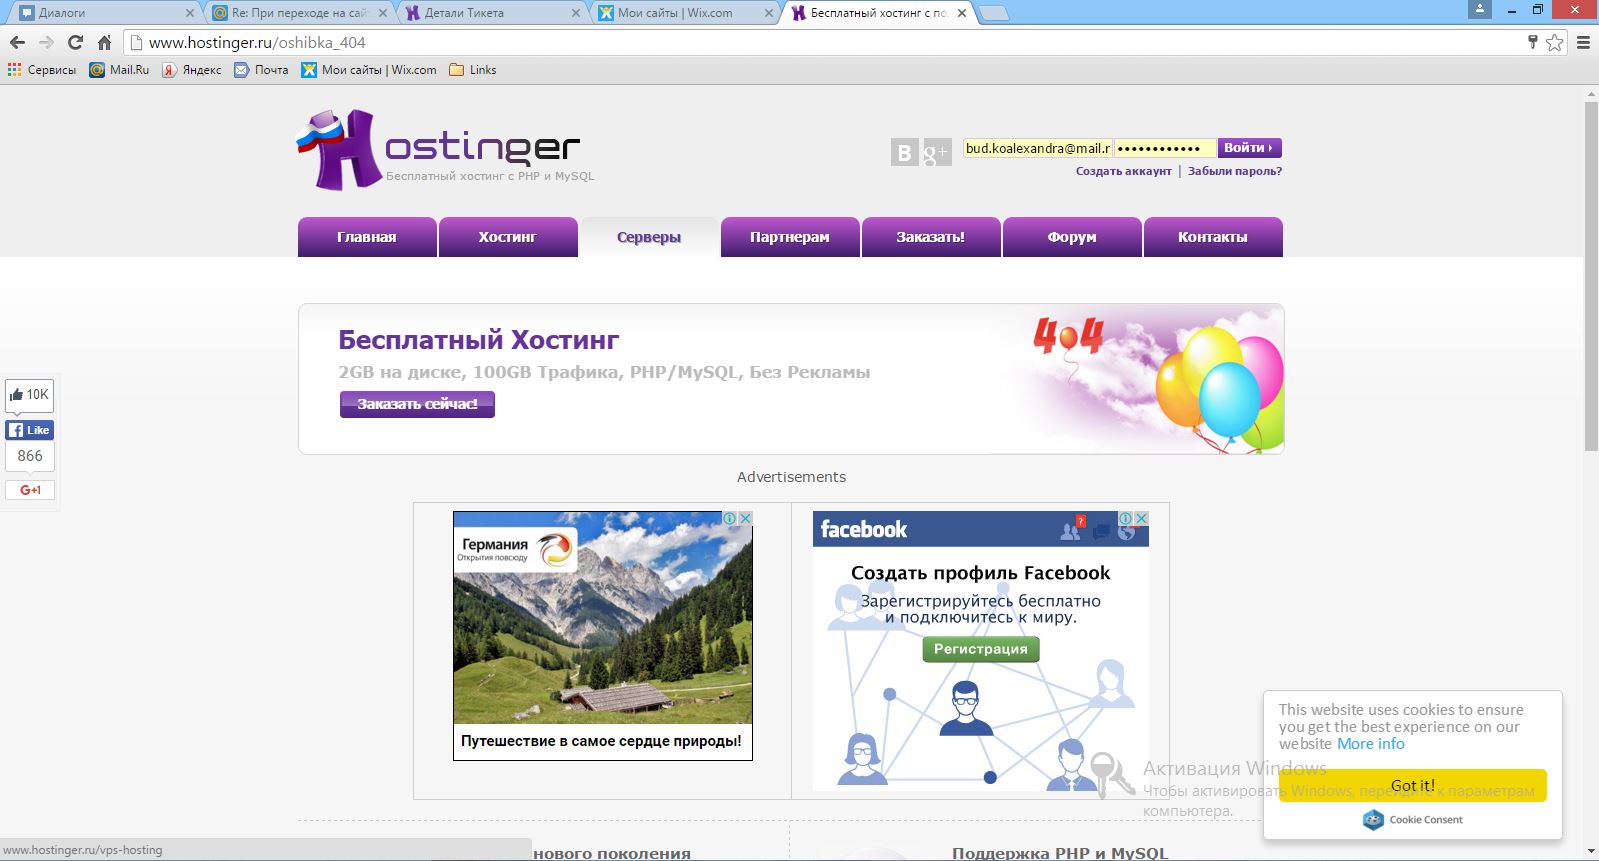This screenshot has width=1599, height=861.
Task: Bookmark this page with the star icon
Action: tap(1554, 42)
